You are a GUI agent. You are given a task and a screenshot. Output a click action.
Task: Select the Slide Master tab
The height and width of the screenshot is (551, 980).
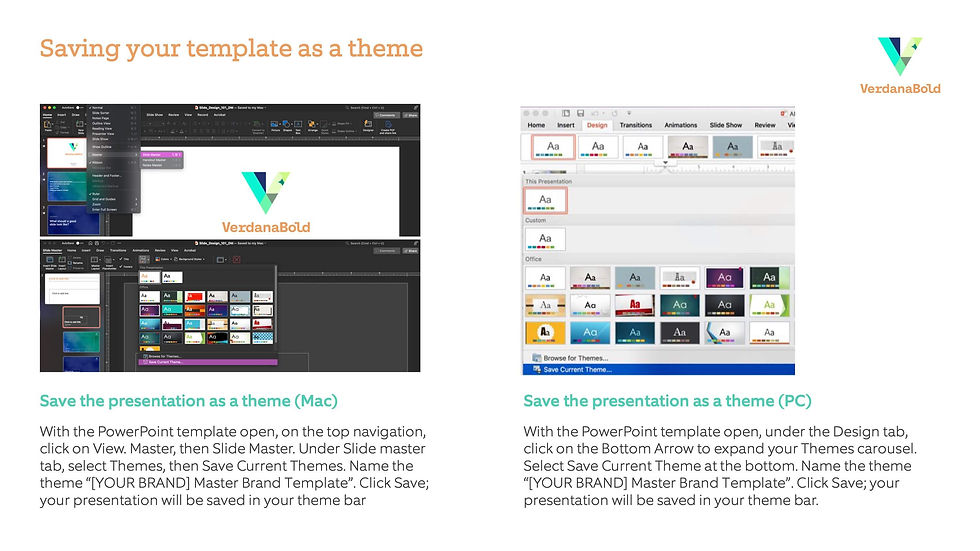pos(52,251)
